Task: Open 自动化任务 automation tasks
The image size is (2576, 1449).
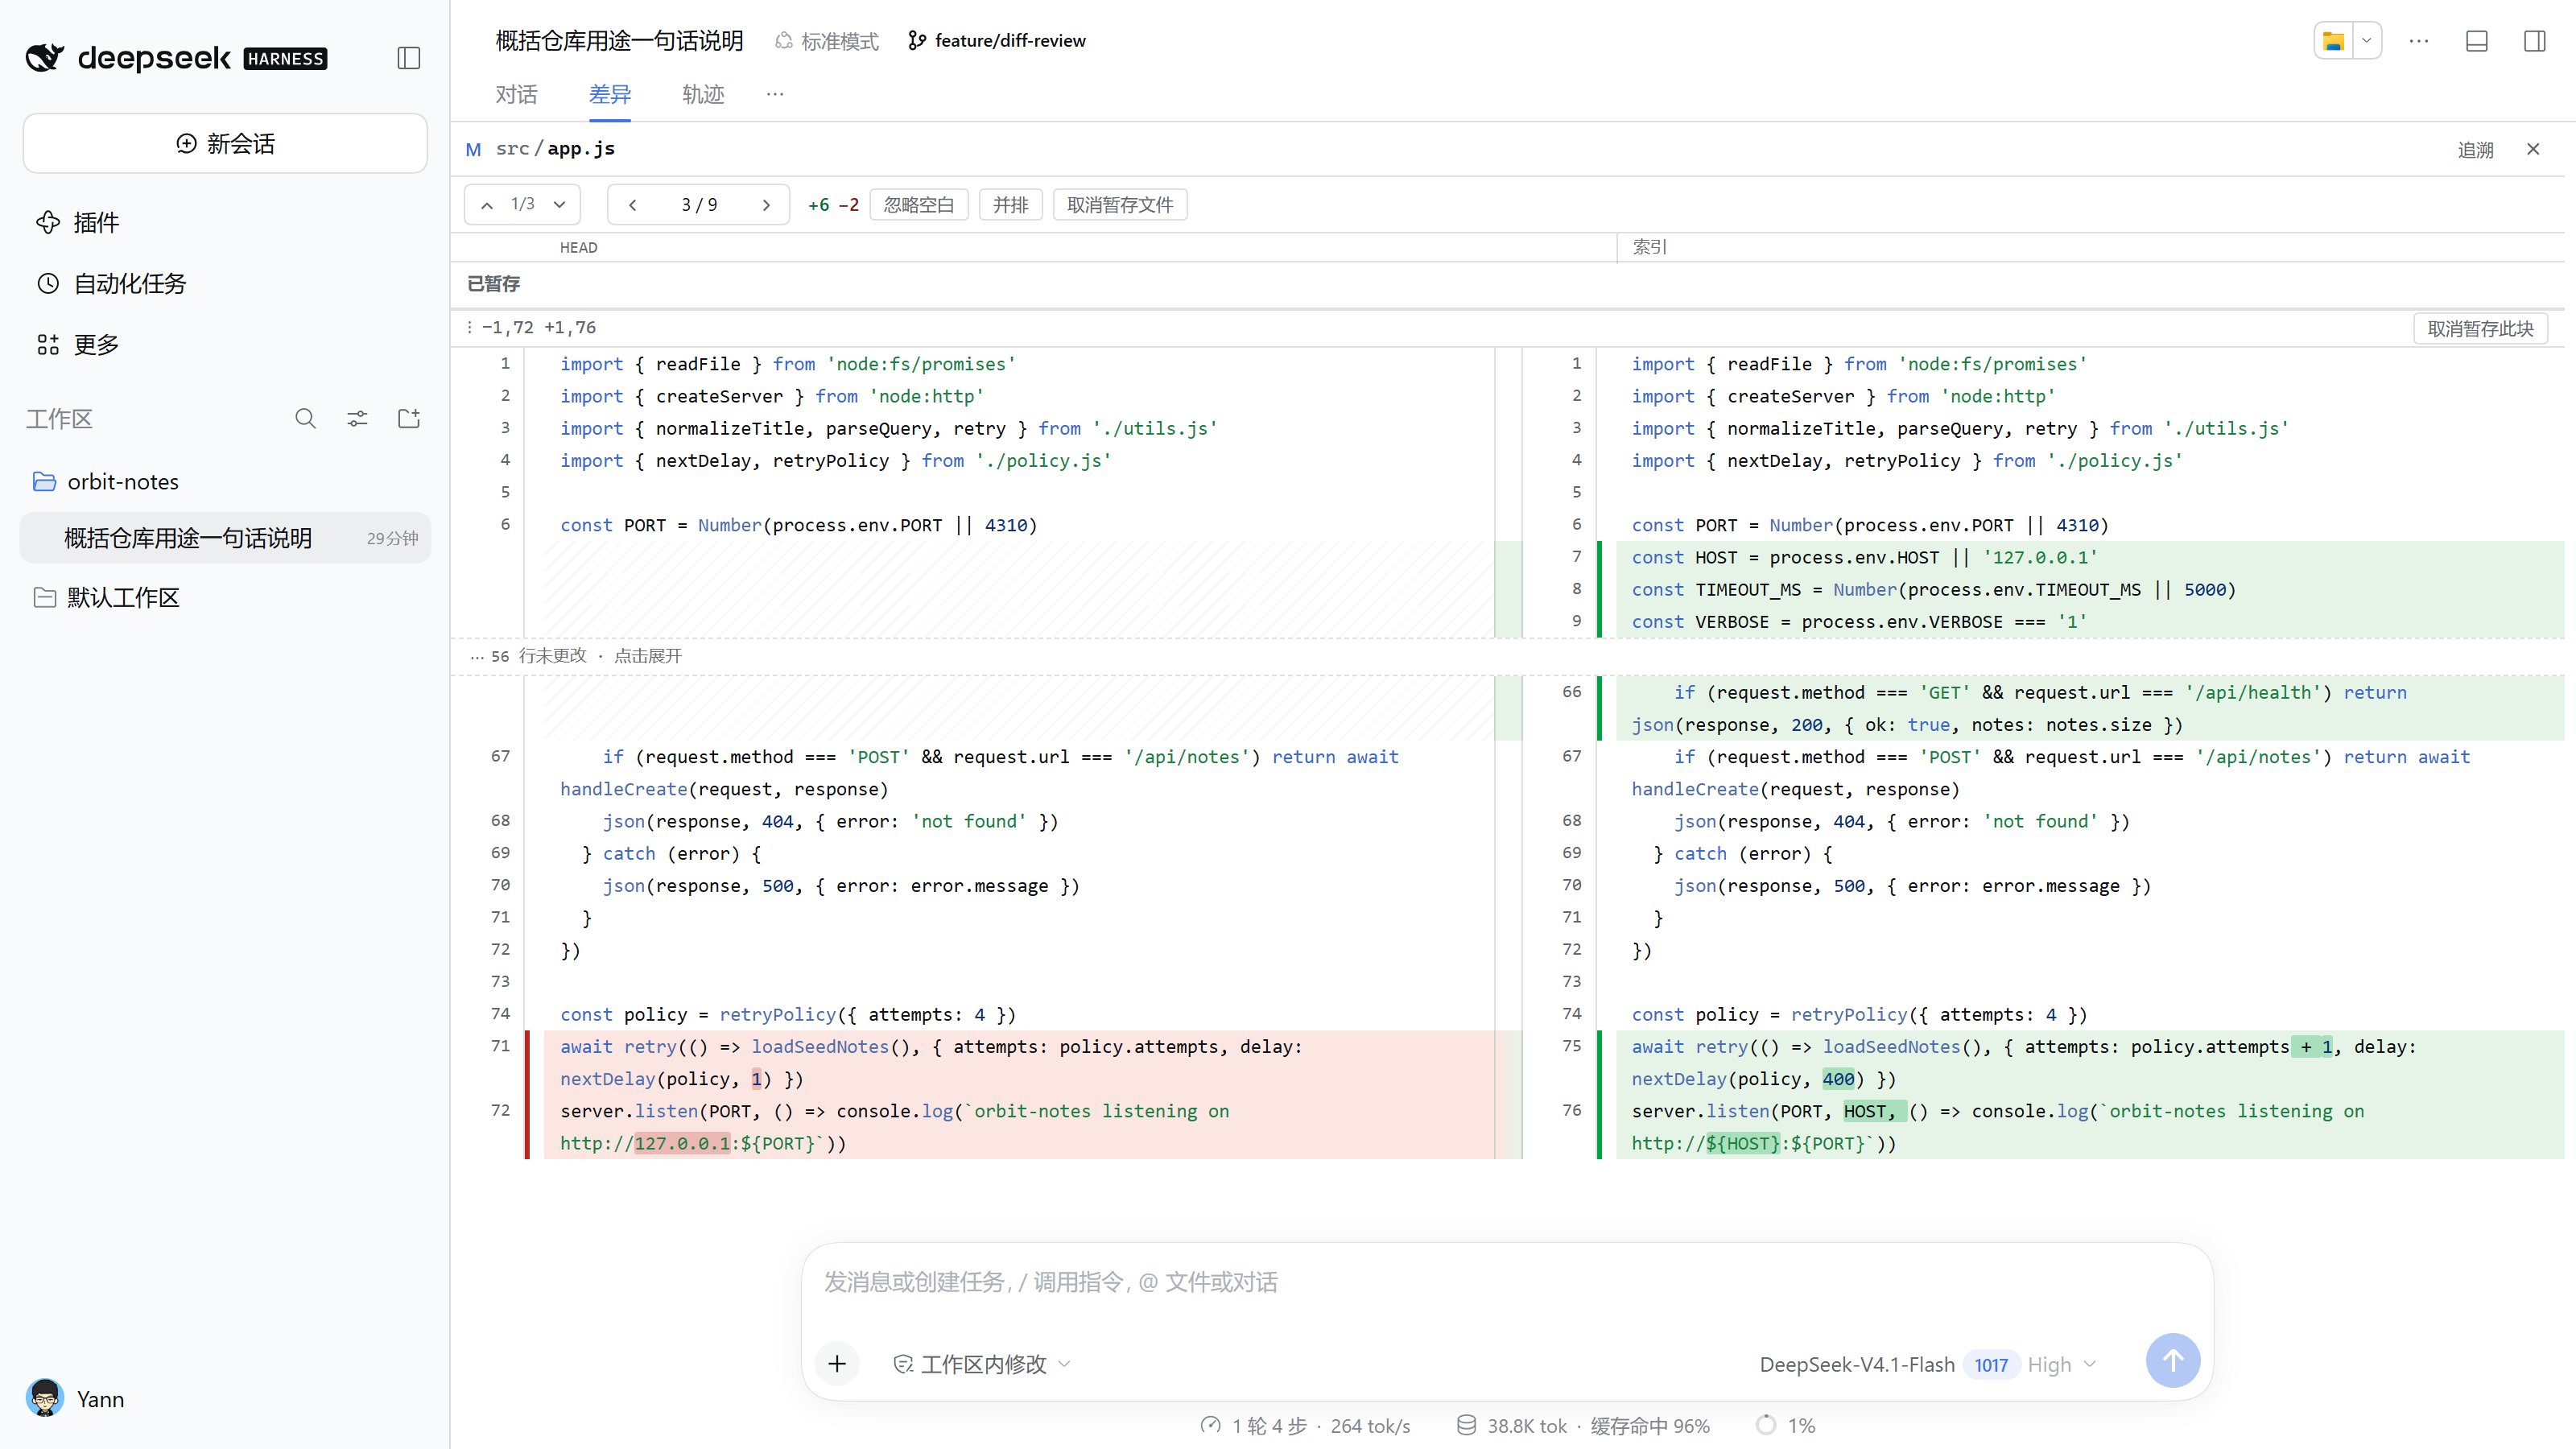Action: coord(111,283)
